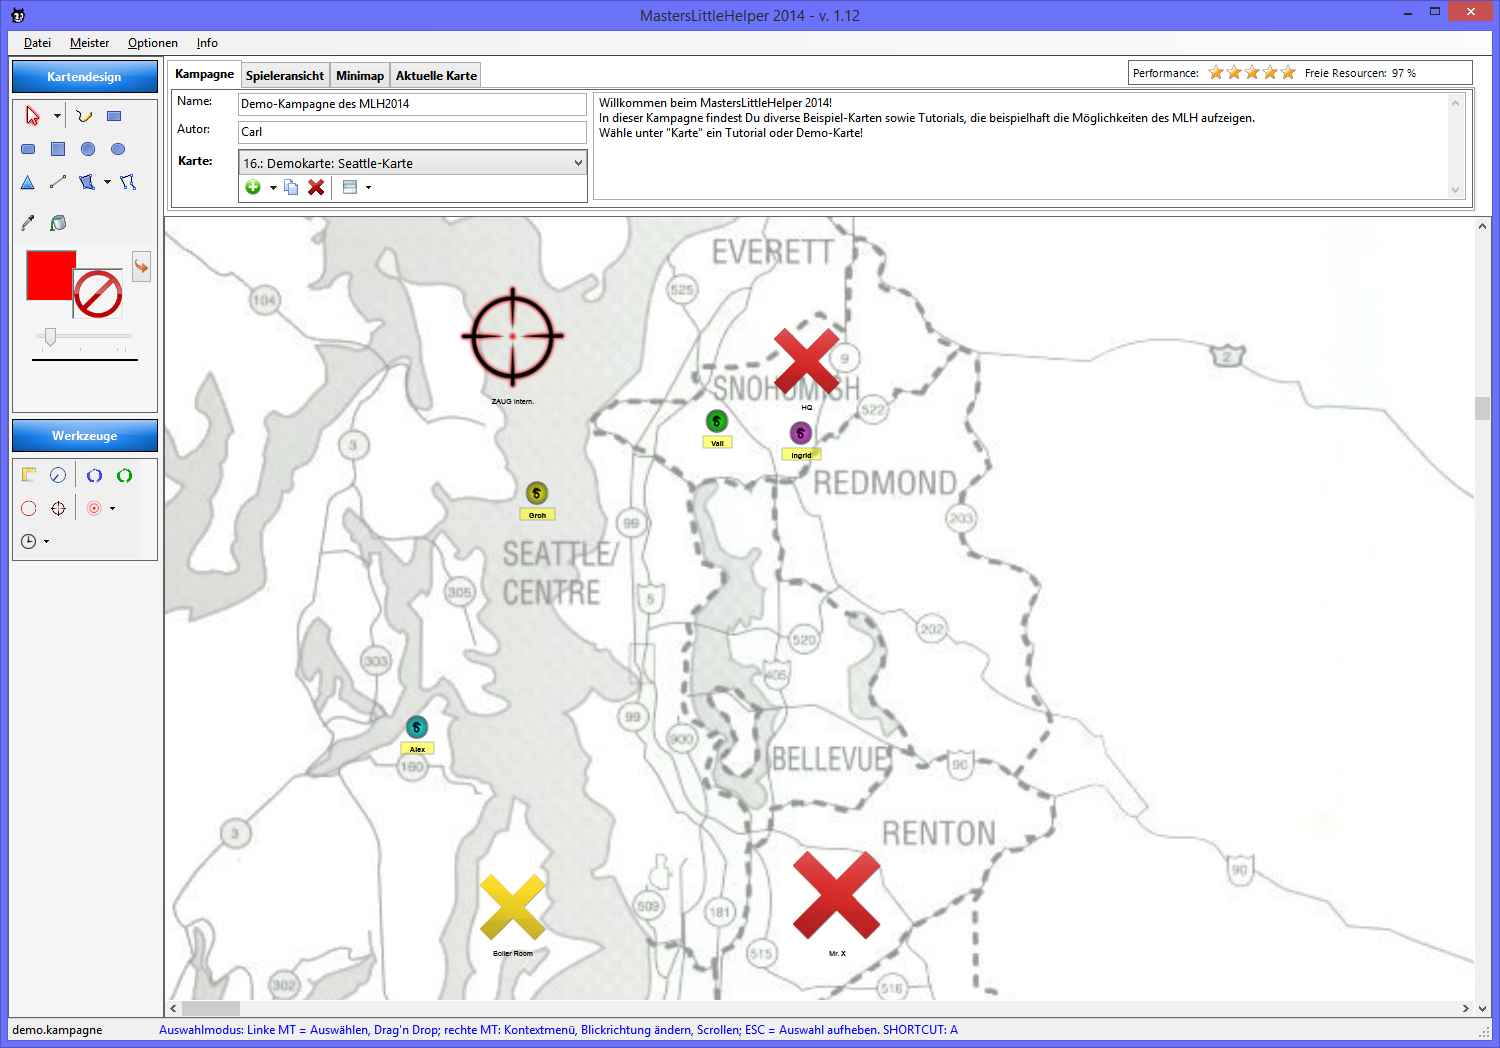Select the crosshair tool in Werkzeuge

[x=58, y=508]
